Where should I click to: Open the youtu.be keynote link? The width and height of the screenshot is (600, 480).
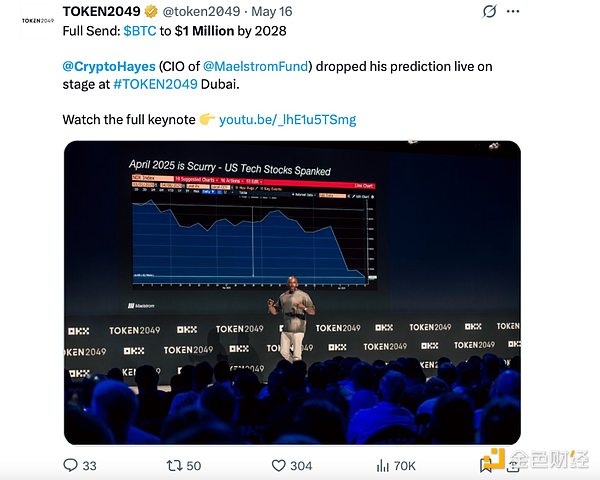287,119
